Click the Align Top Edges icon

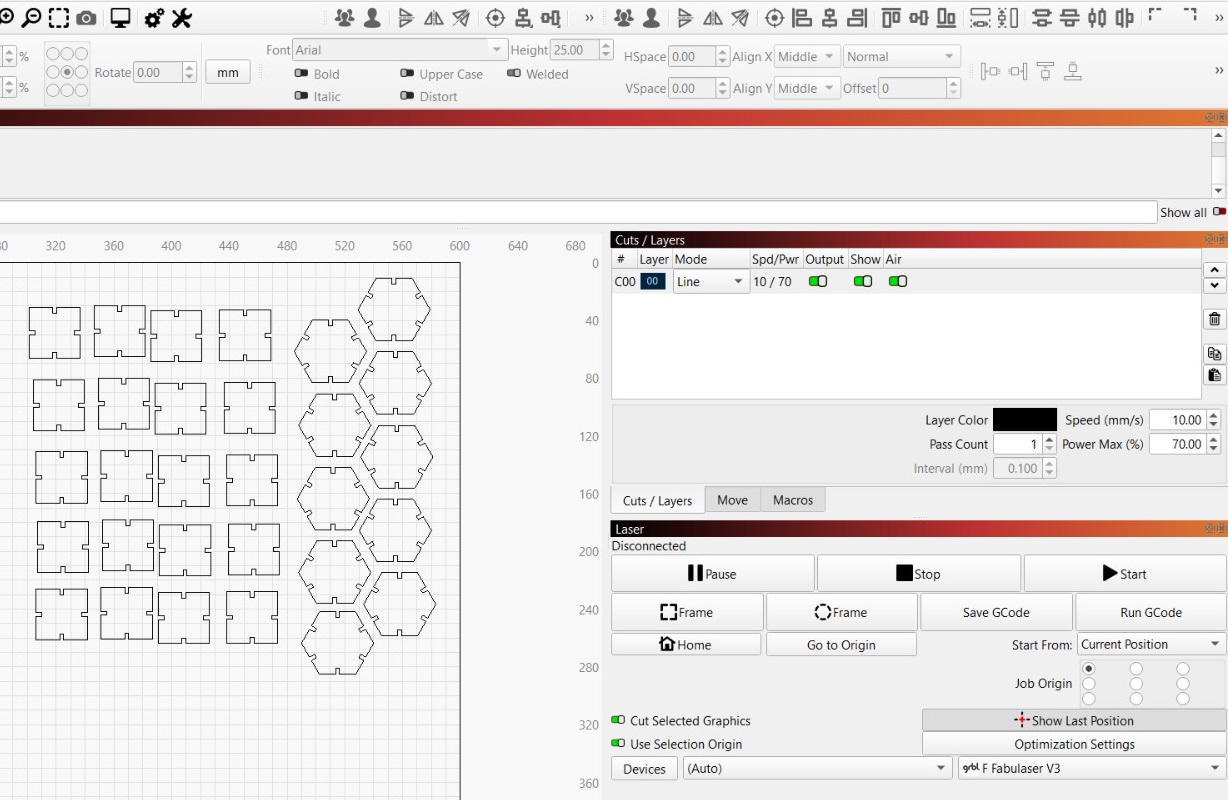(891, 17)
